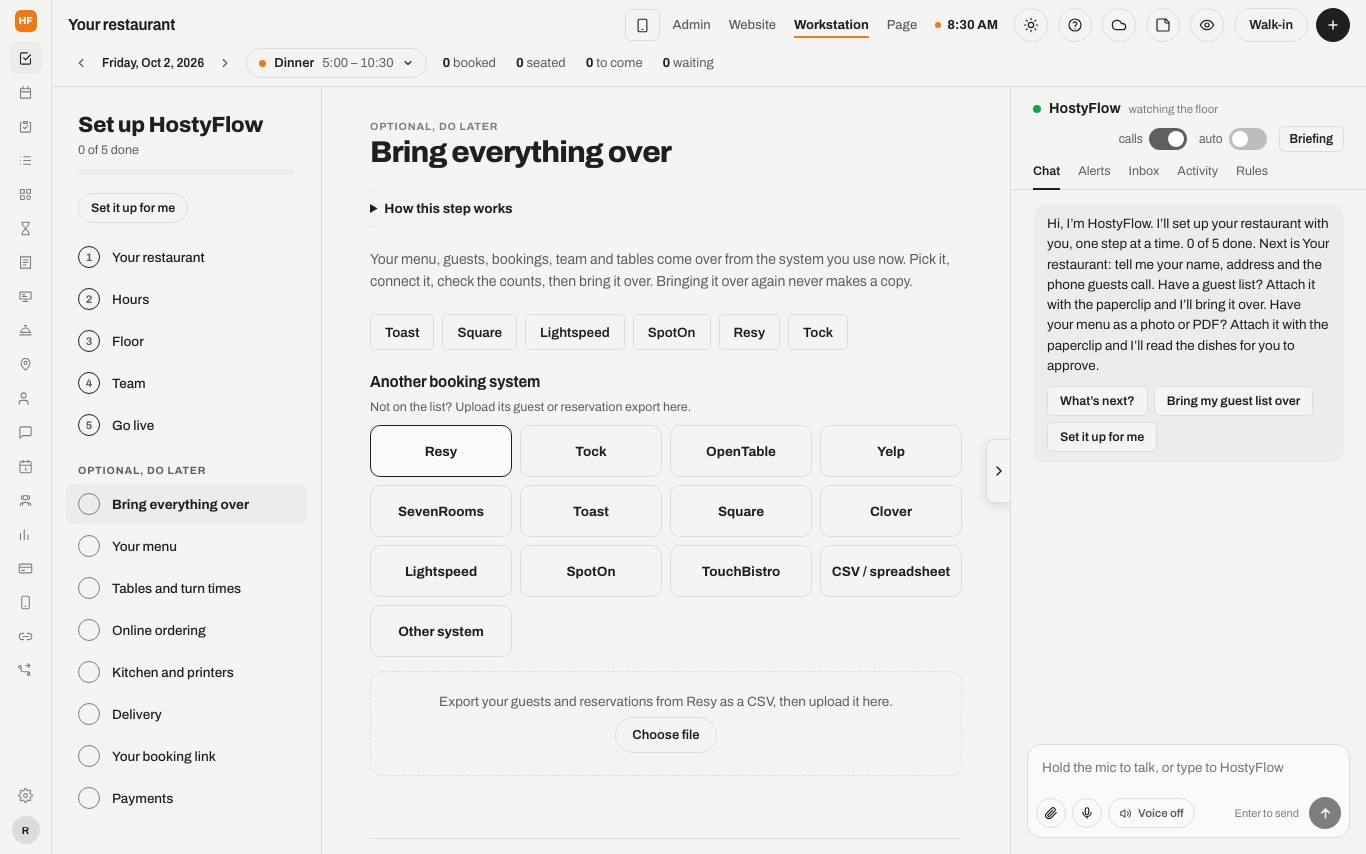Image resolution: width=1366 pixels, height=854 pixels.
Task: Click Bring my guest list over
Action: [x=1233, y=401]
